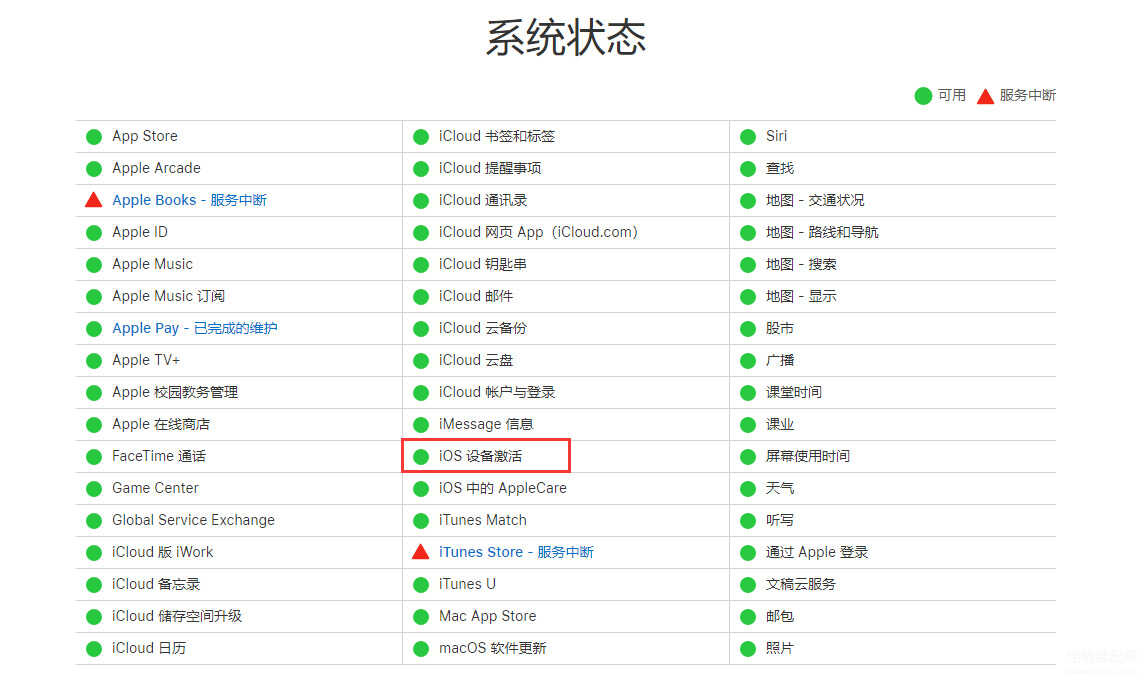Click green status dot beside iMessage 信息

[x=421, y=424]
